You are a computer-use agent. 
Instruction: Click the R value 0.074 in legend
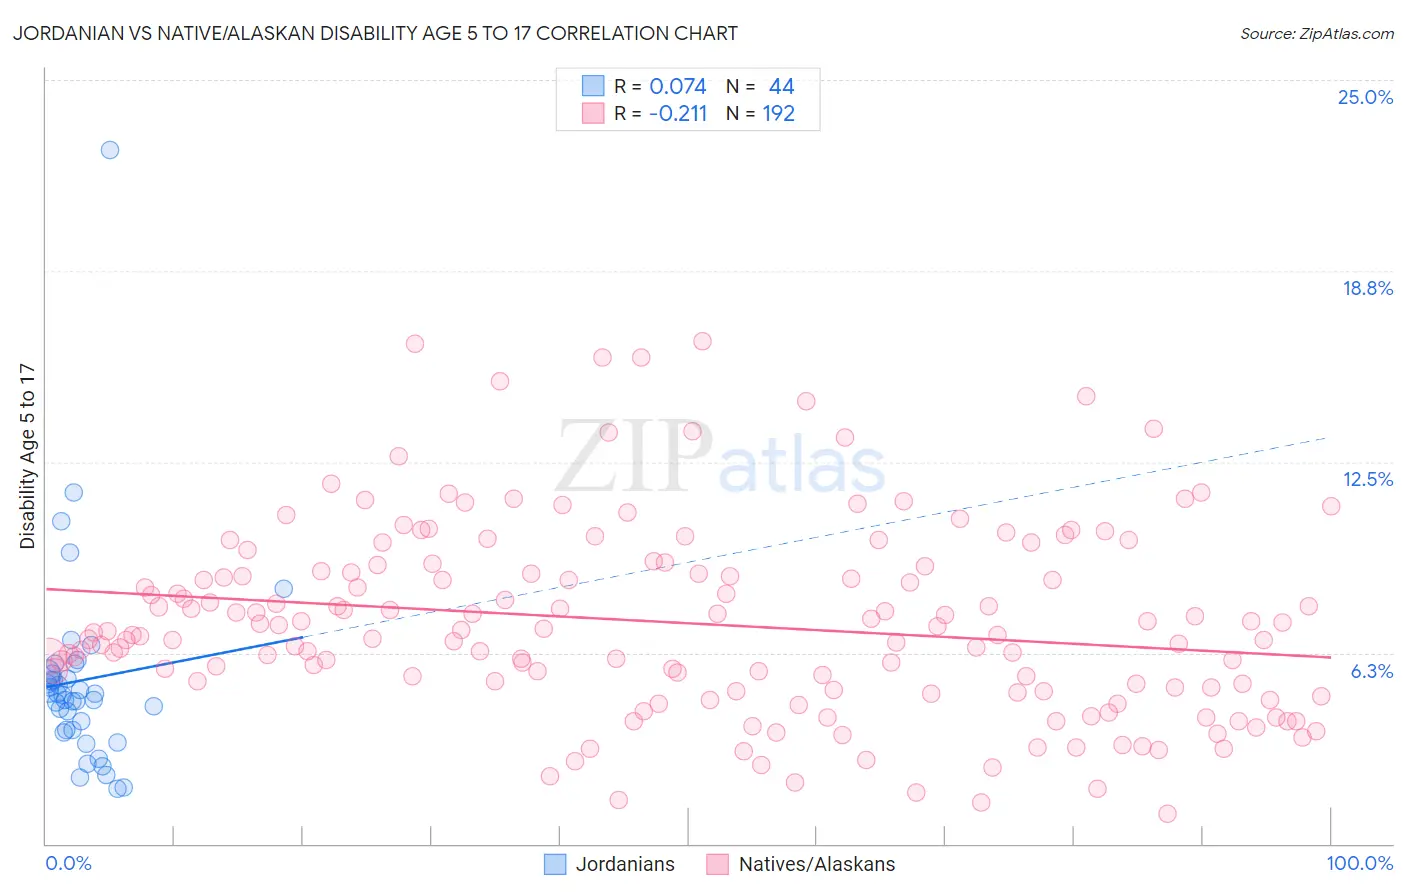point(678,86)
